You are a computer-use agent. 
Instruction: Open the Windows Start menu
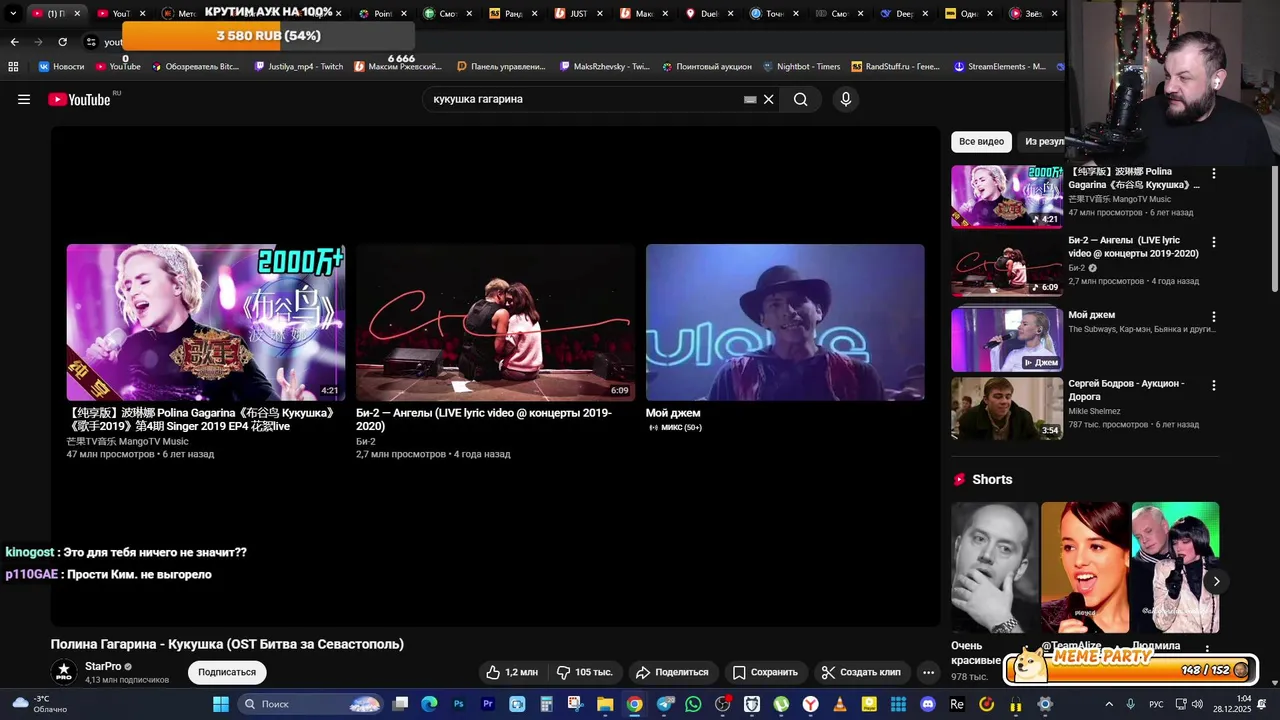point(221,704)
